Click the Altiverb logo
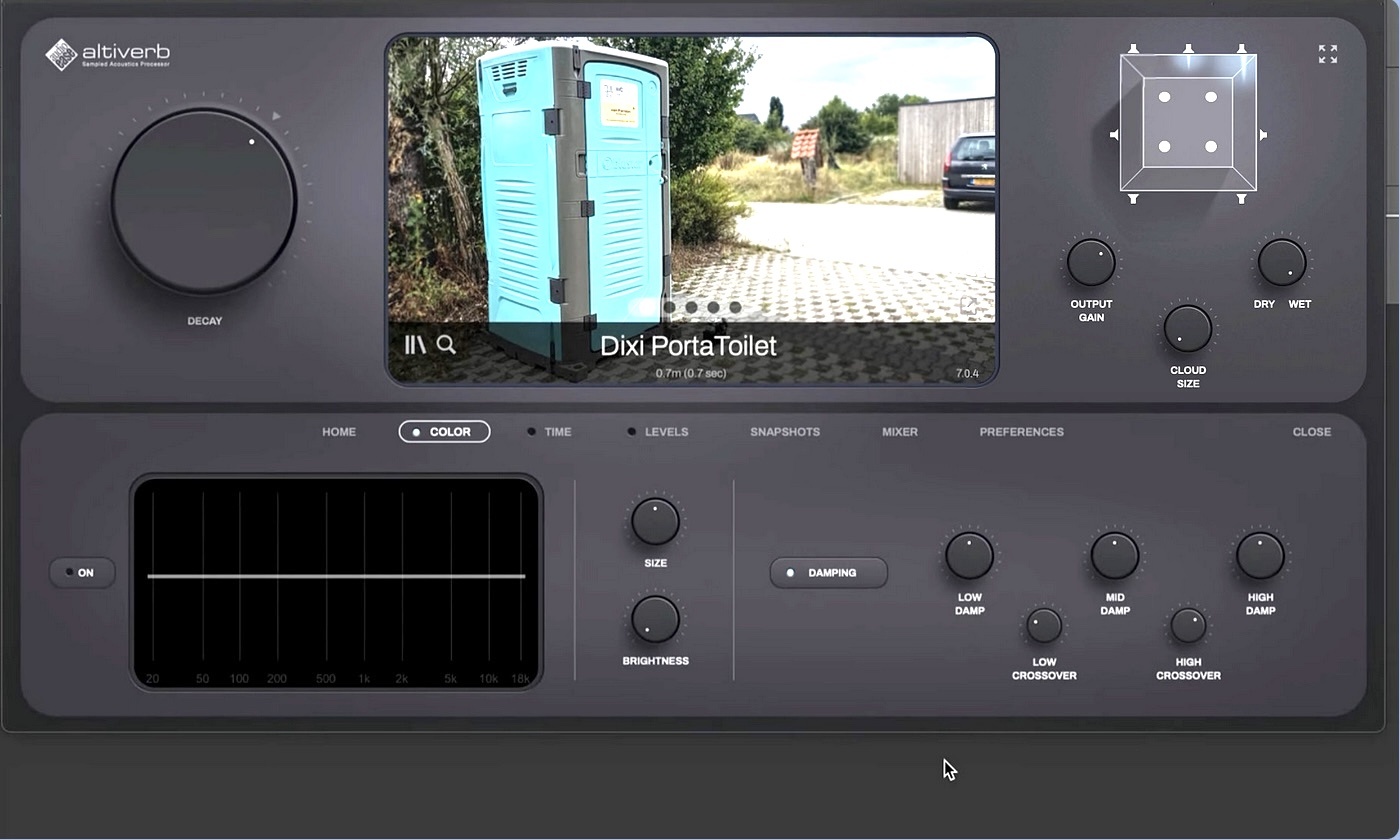This screenshot has width=1400, height=840. coord(108,54)
